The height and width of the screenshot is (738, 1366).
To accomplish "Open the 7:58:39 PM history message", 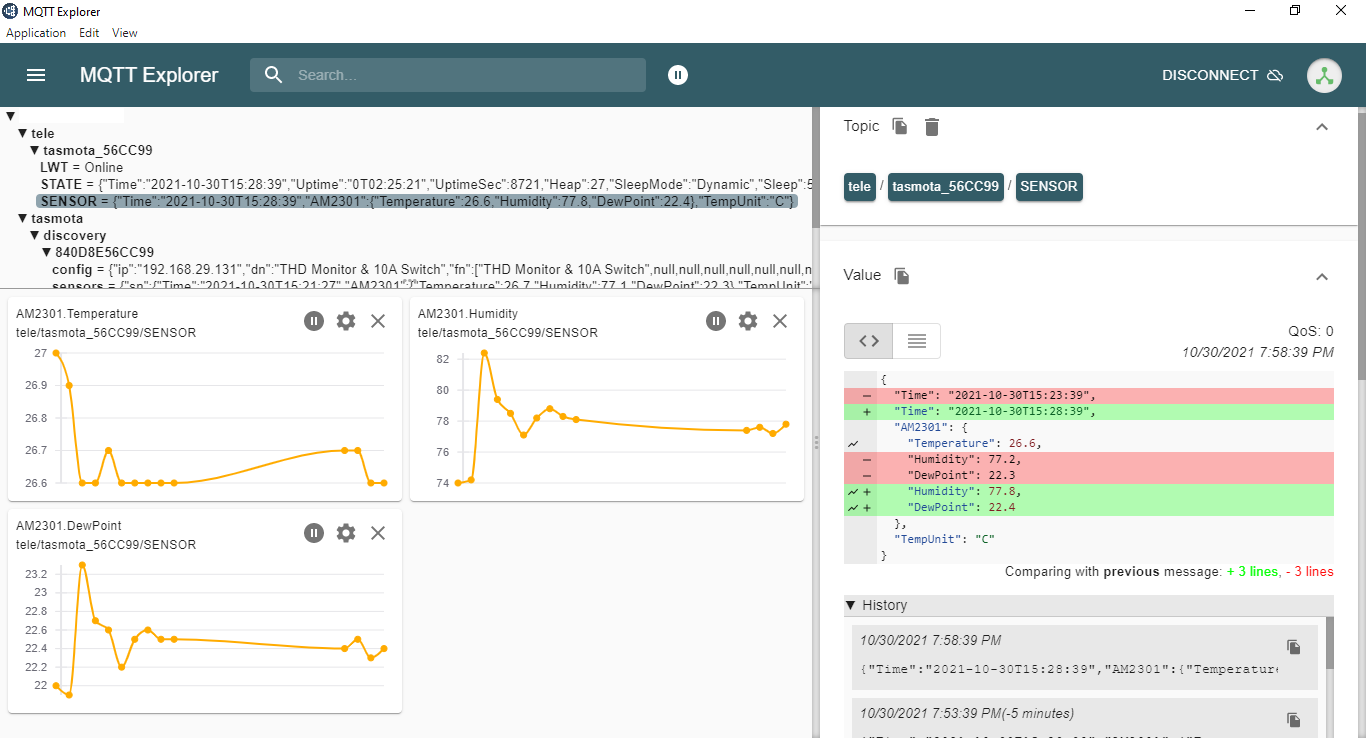I will point(1084,655).
